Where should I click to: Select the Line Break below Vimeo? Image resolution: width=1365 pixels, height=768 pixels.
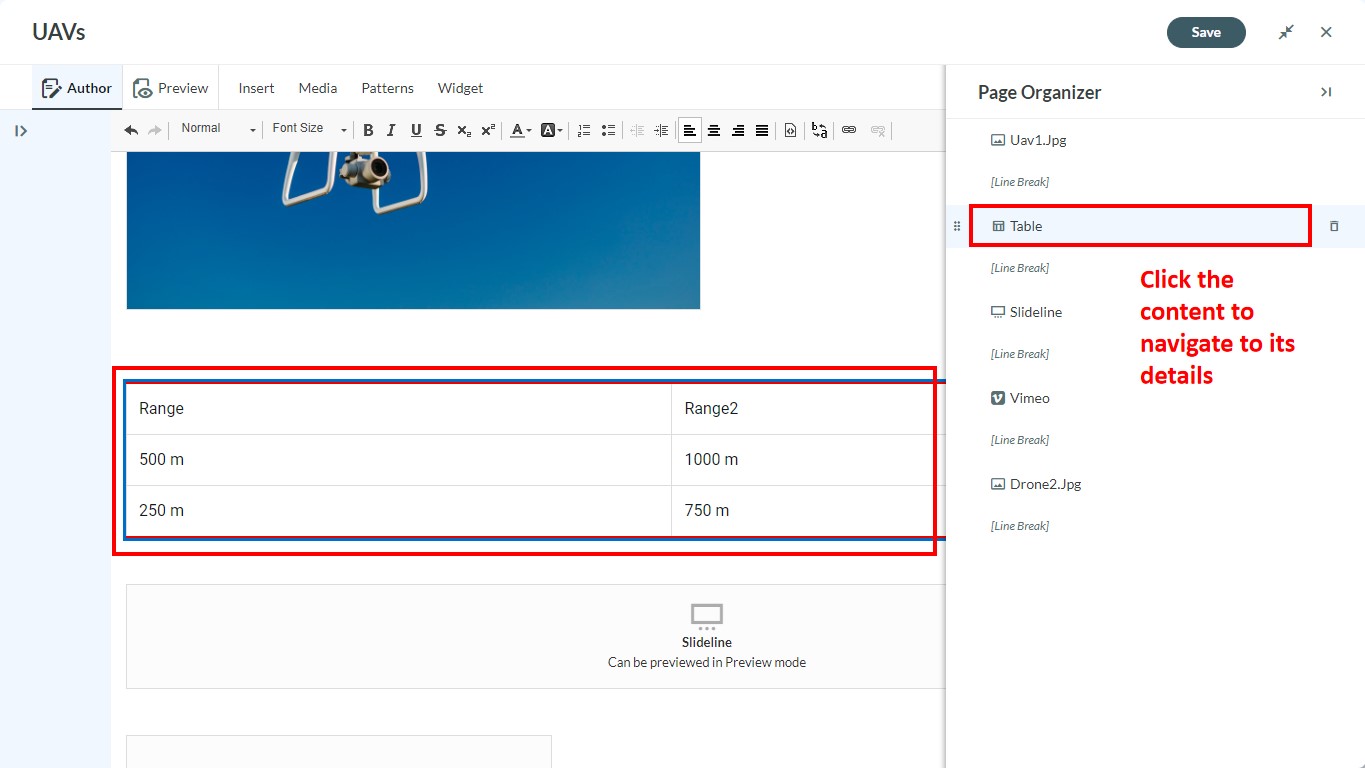pos(1020,440)
